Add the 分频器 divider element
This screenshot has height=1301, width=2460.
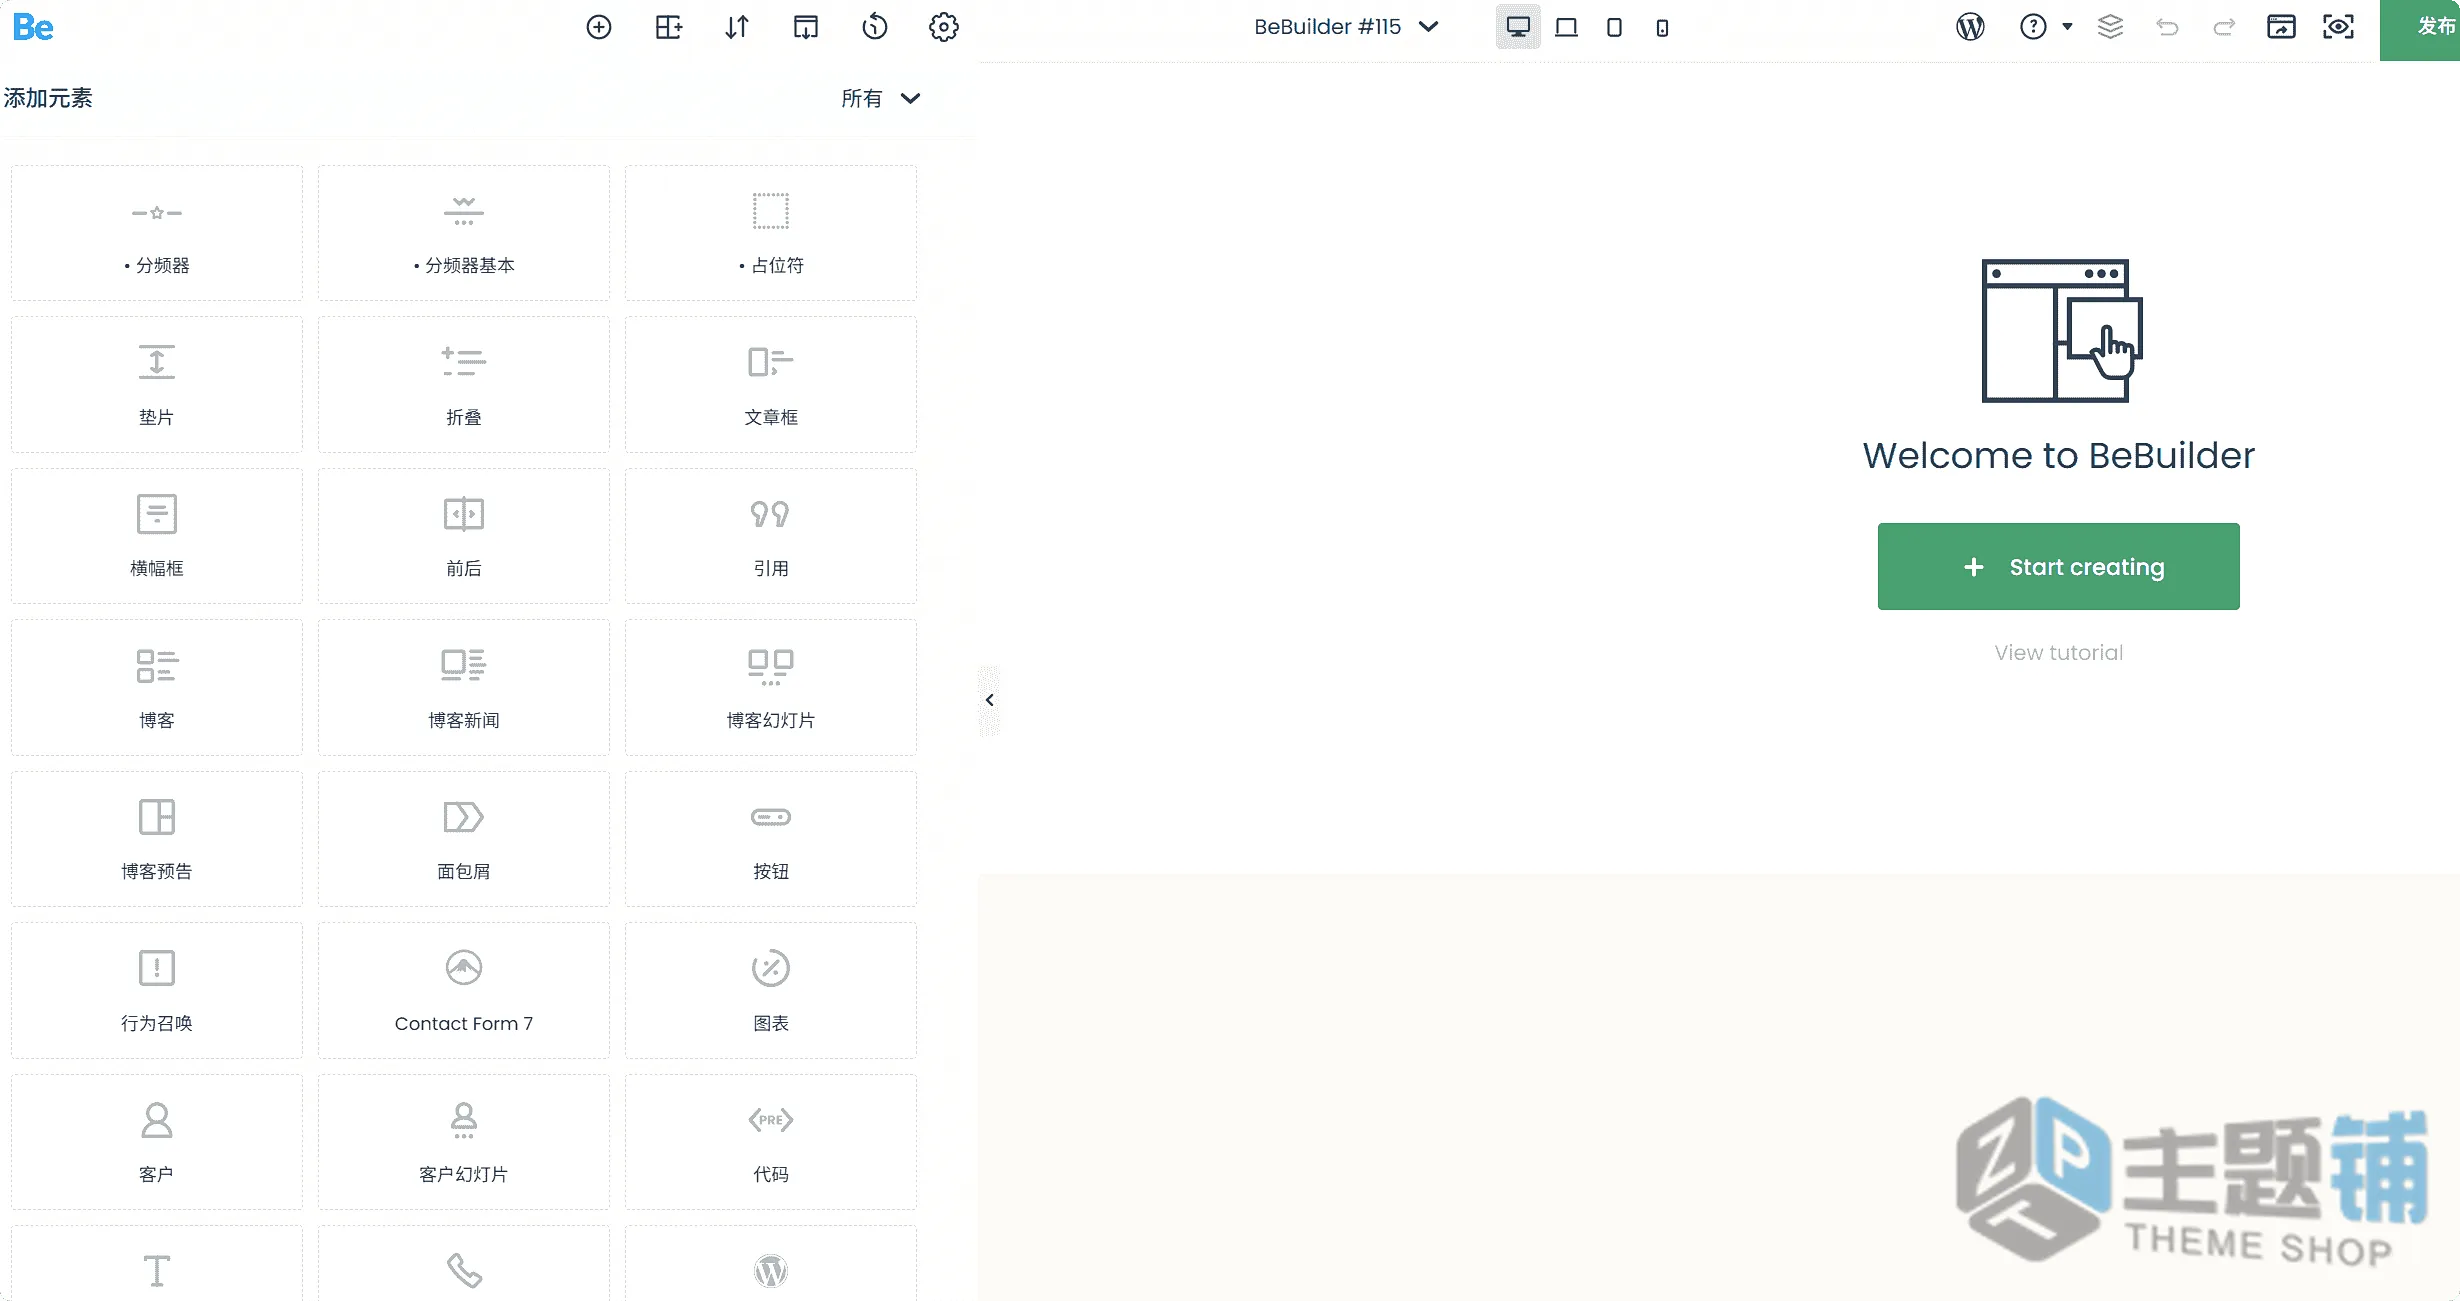(x=157, y=233)
